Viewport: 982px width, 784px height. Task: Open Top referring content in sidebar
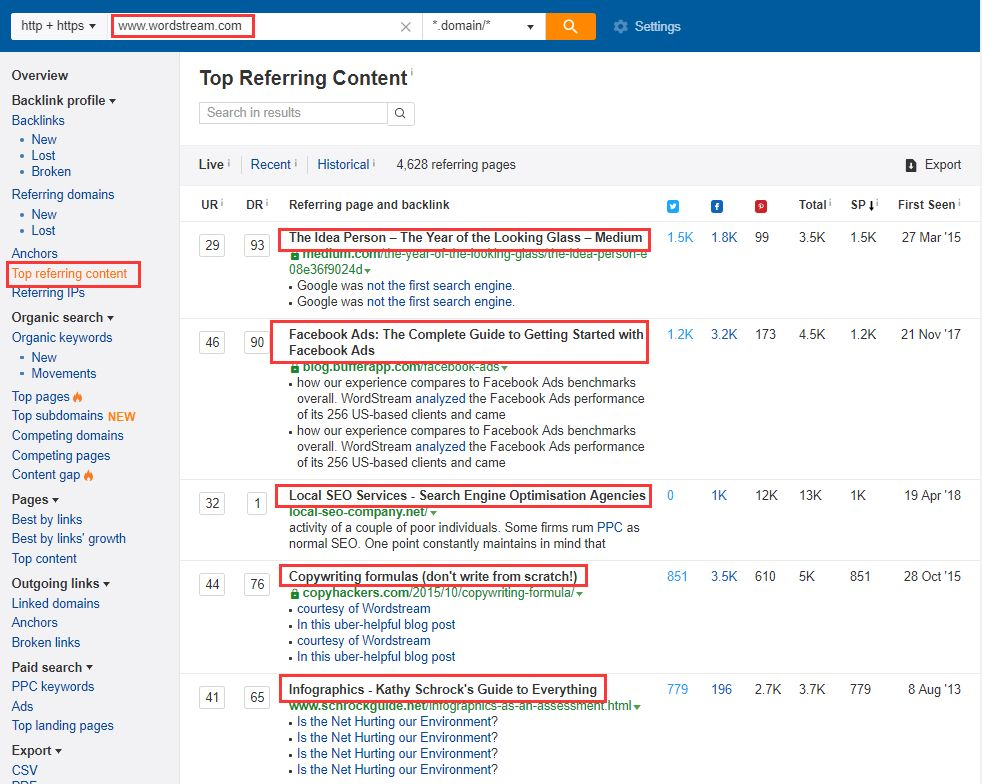[69, 274]
